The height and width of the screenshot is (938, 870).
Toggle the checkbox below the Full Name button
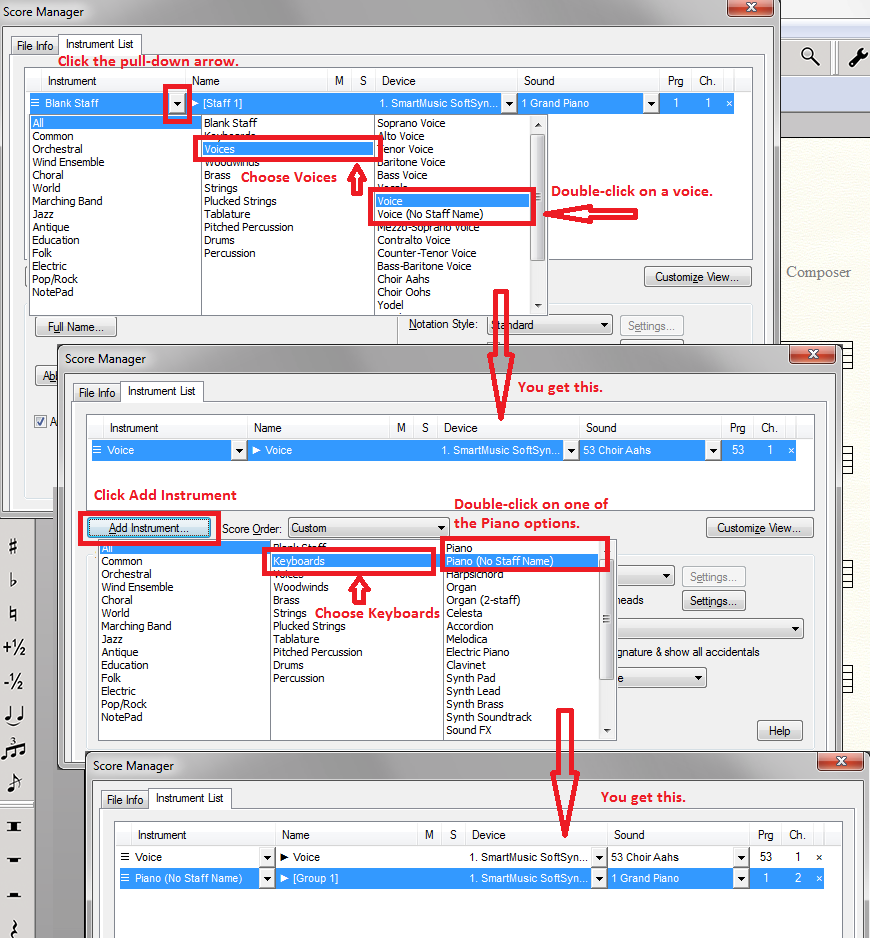tap(41, 421)
